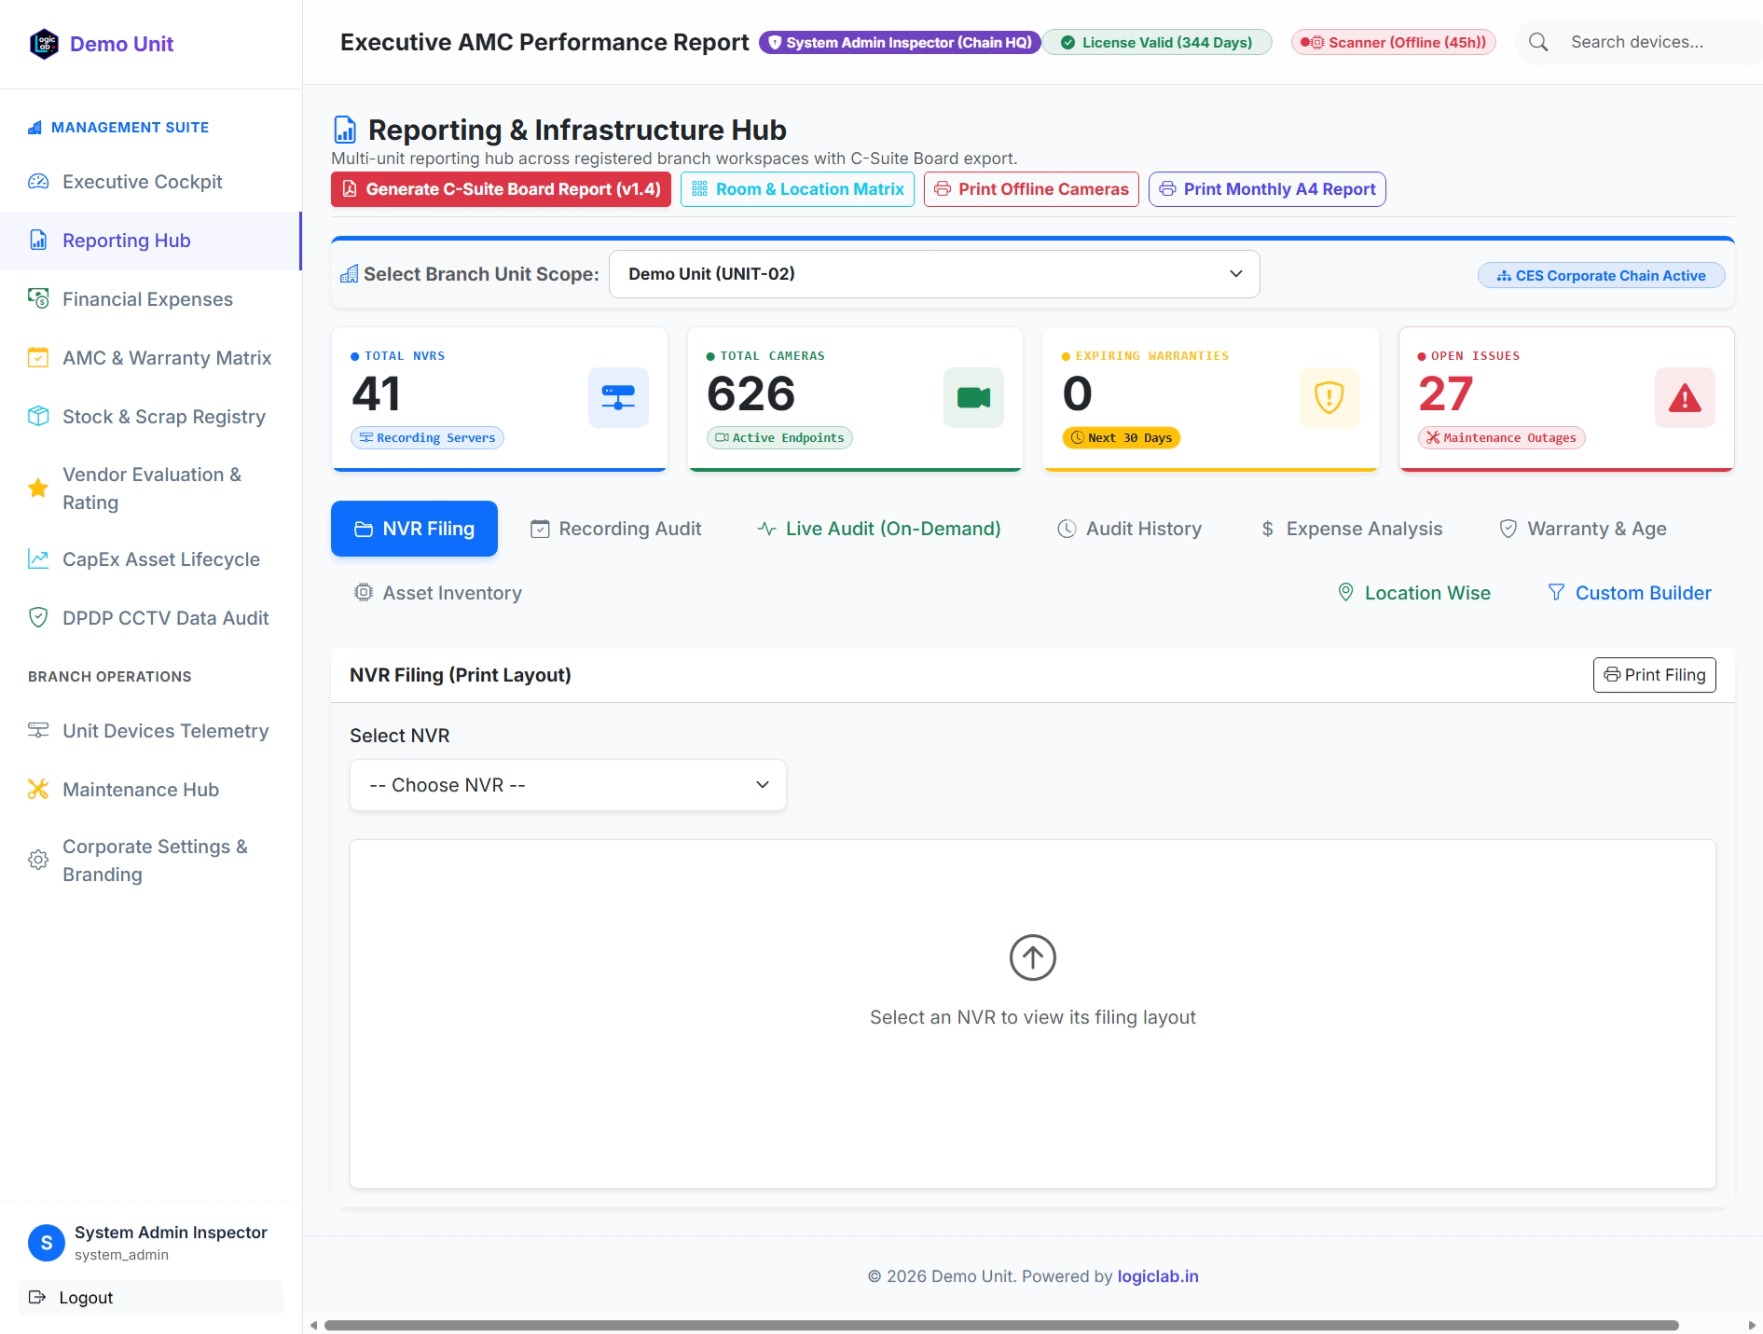Image resolution: width=1763 pixels, height=1334 pixels.
Task: Click the Open Issues warning triangle icon
Action: point(1685,398)
